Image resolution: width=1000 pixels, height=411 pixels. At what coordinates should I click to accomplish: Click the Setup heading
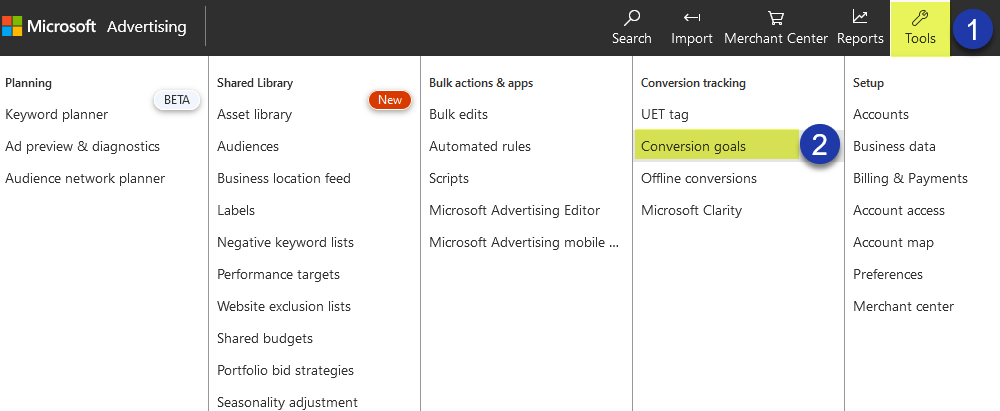[x=869, y=83]
